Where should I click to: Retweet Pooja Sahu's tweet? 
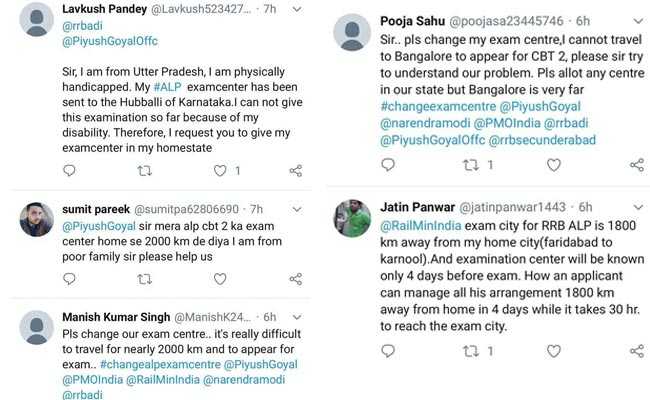click(467, 165)
